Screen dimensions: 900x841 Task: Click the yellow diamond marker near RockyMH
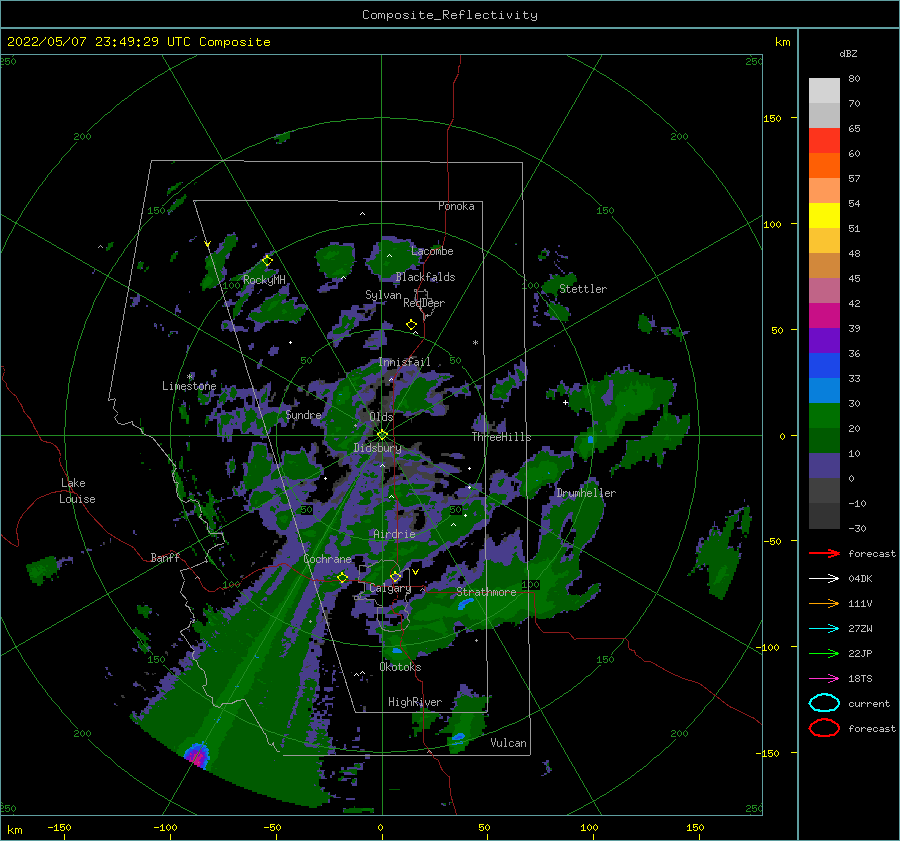point(267,261)
